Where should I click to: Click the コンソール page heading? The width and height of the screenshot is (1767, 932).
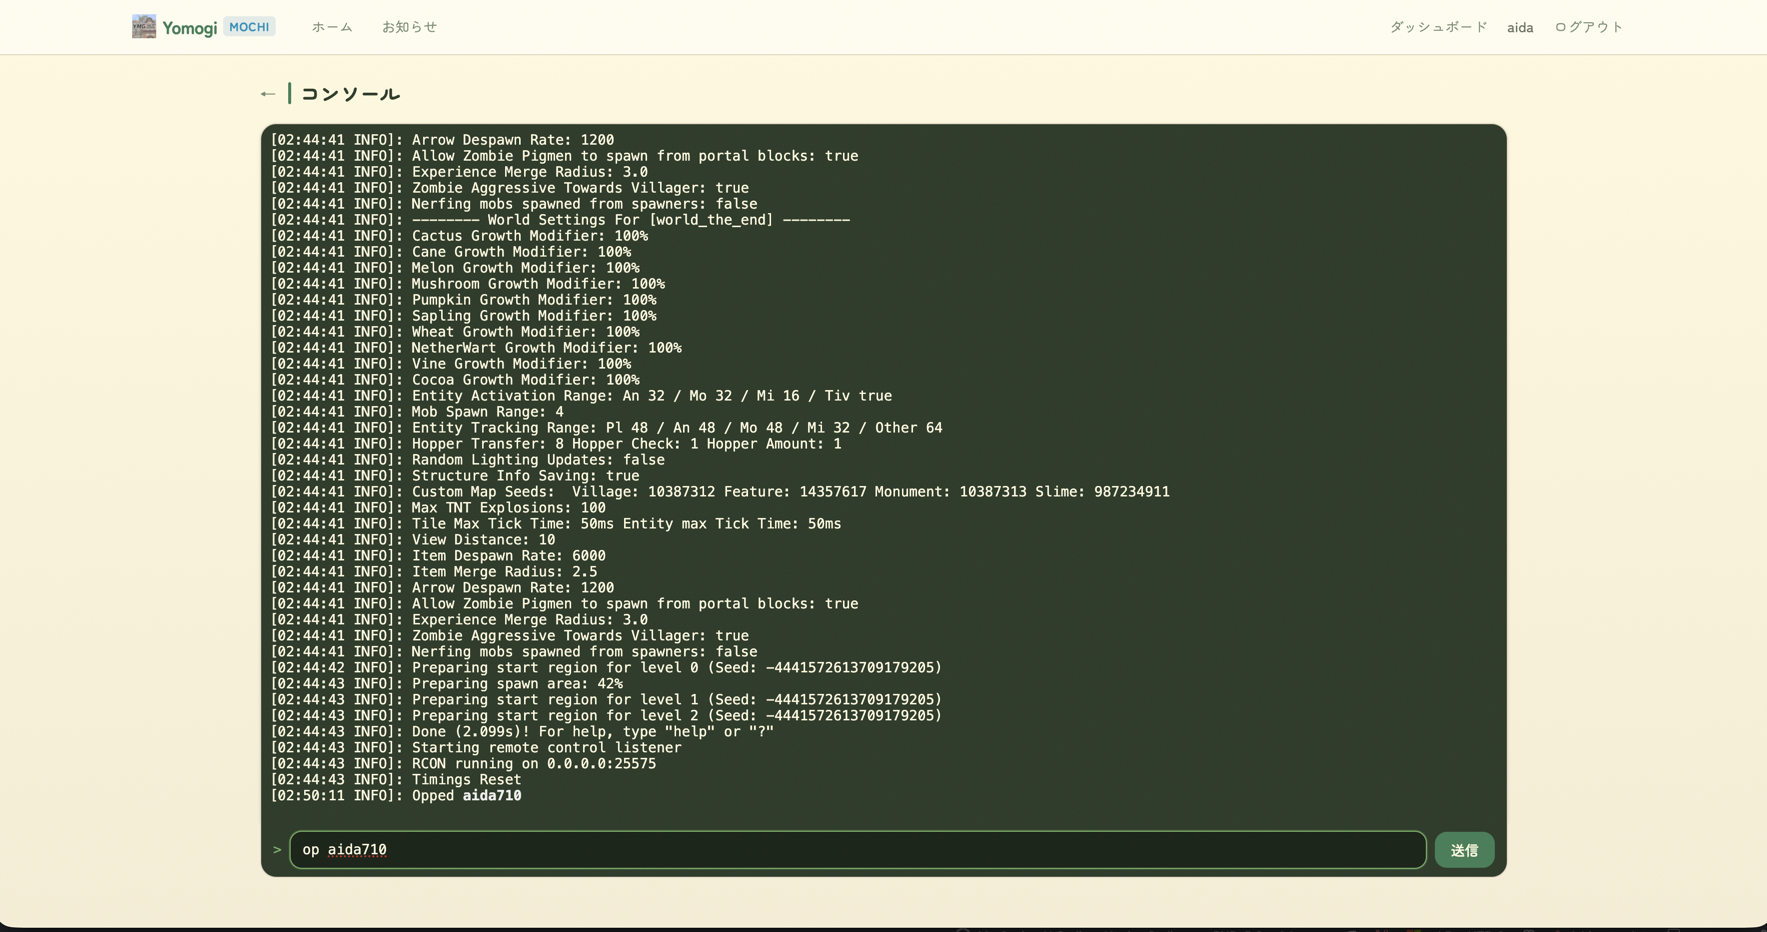click(x=350, y=94)
